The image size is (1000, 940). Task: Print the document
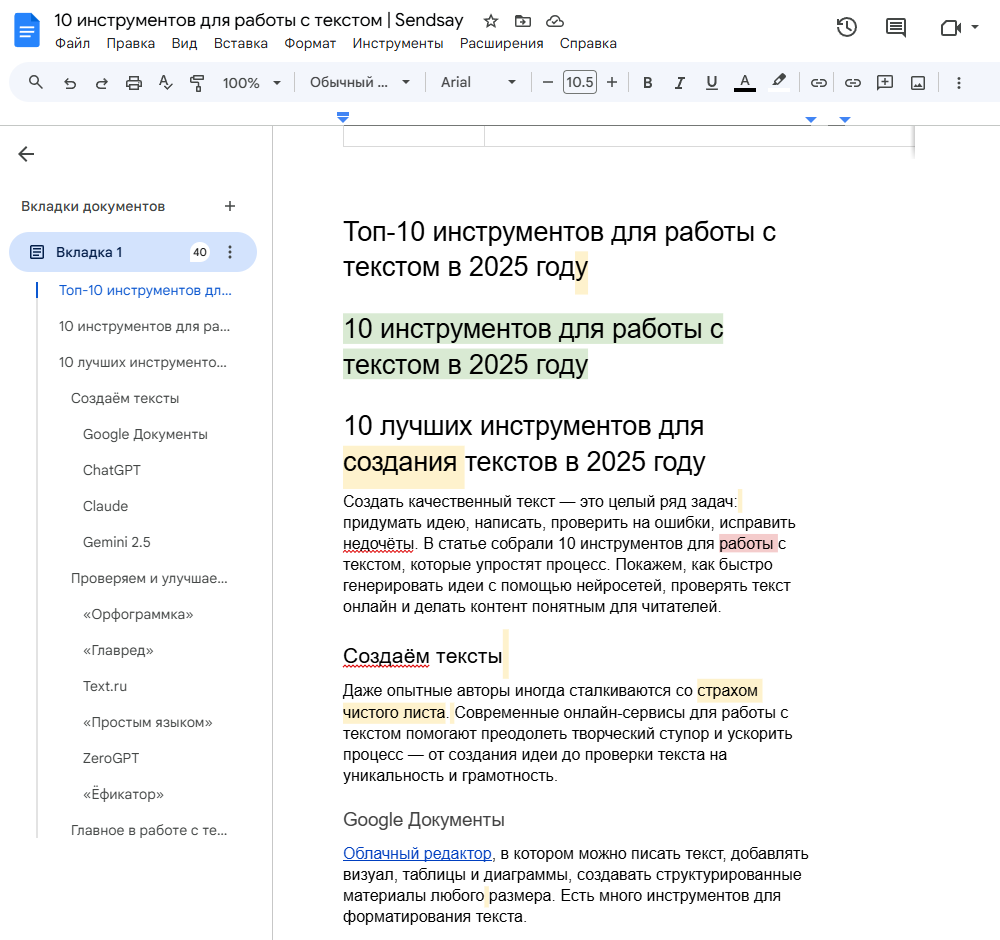pos(133,83)
